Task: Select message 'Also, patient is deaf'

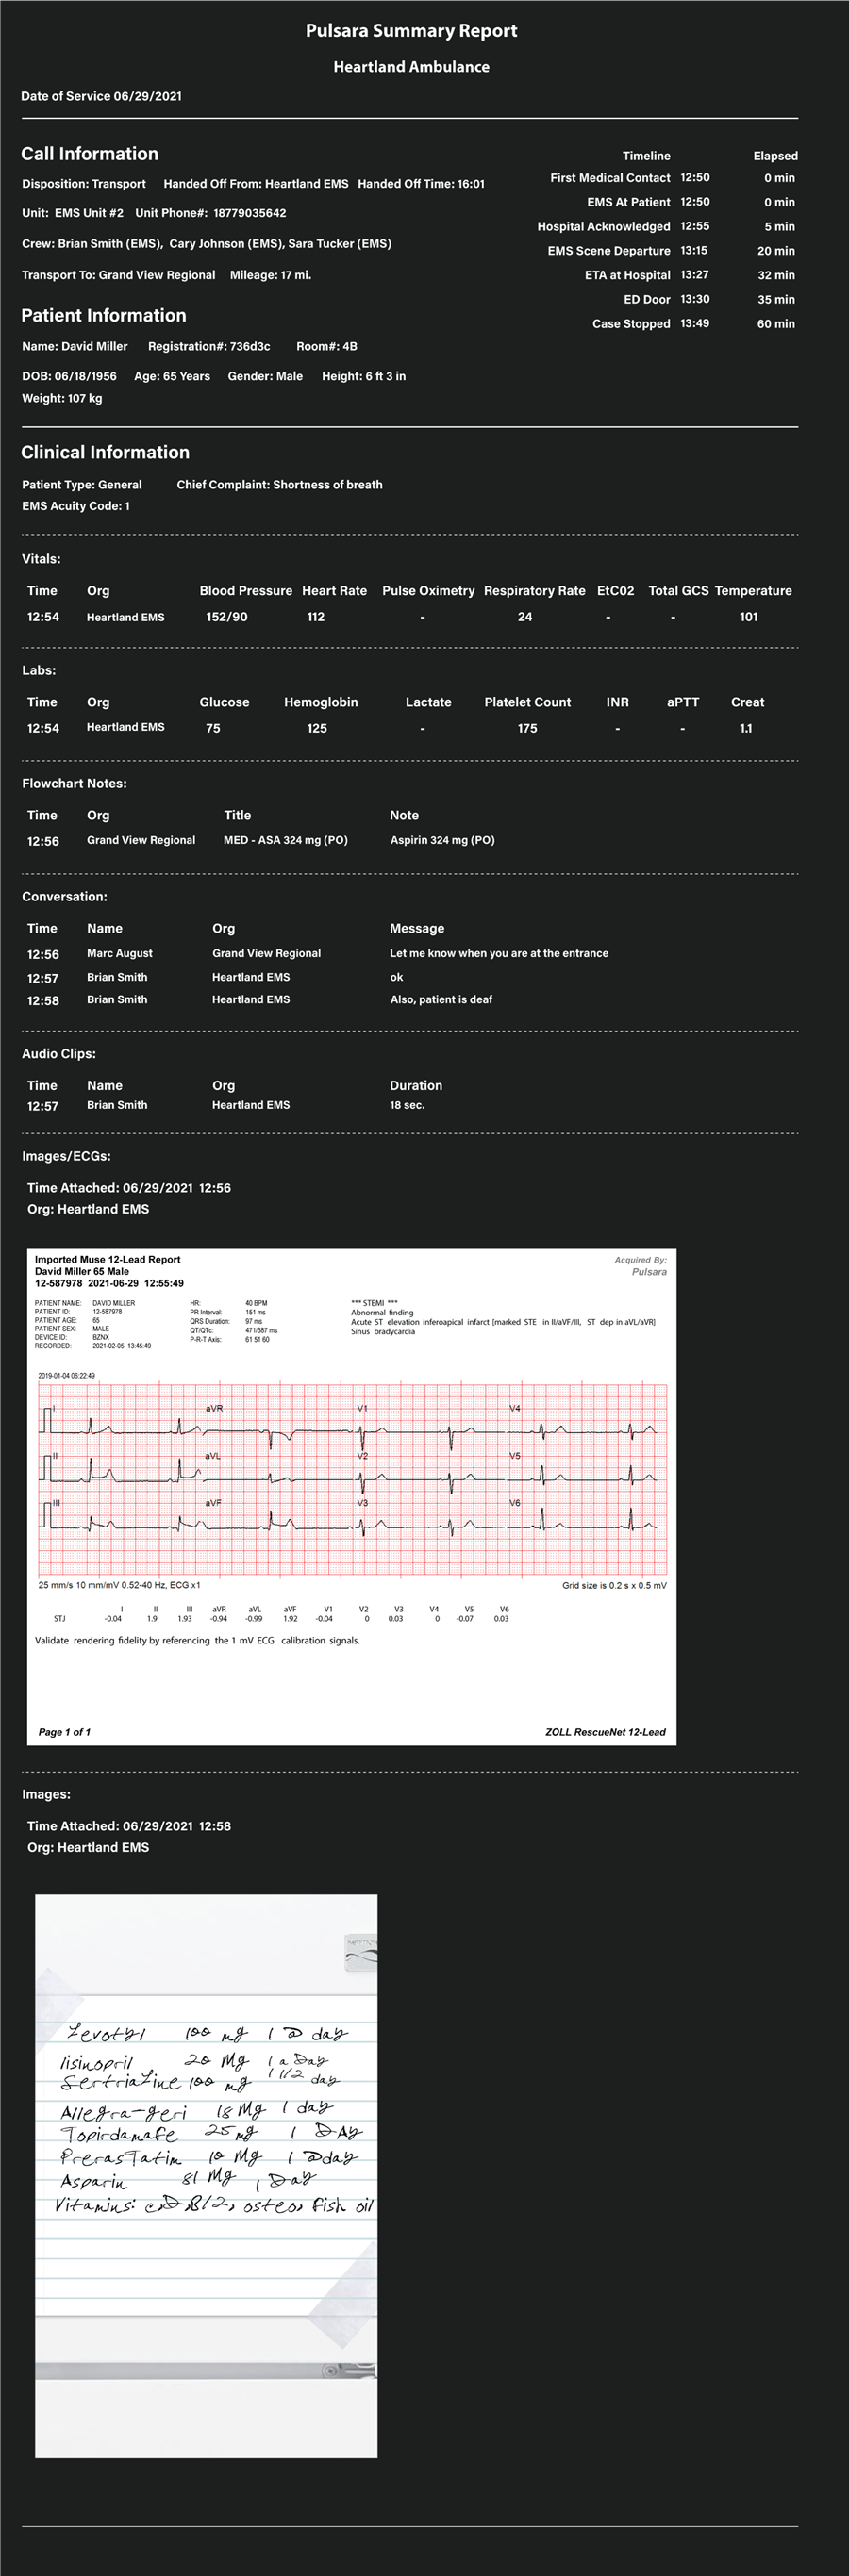Action: (441, 999)
